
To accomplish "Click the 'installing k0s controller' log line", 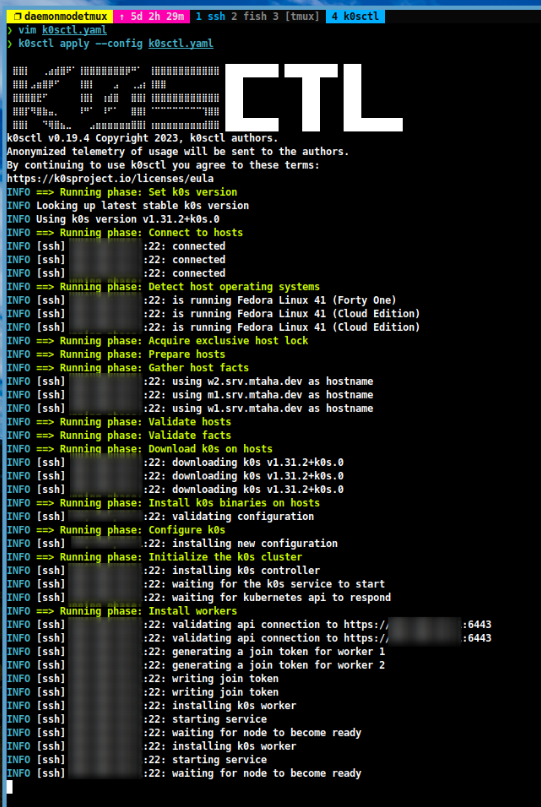I will point(163,570).
